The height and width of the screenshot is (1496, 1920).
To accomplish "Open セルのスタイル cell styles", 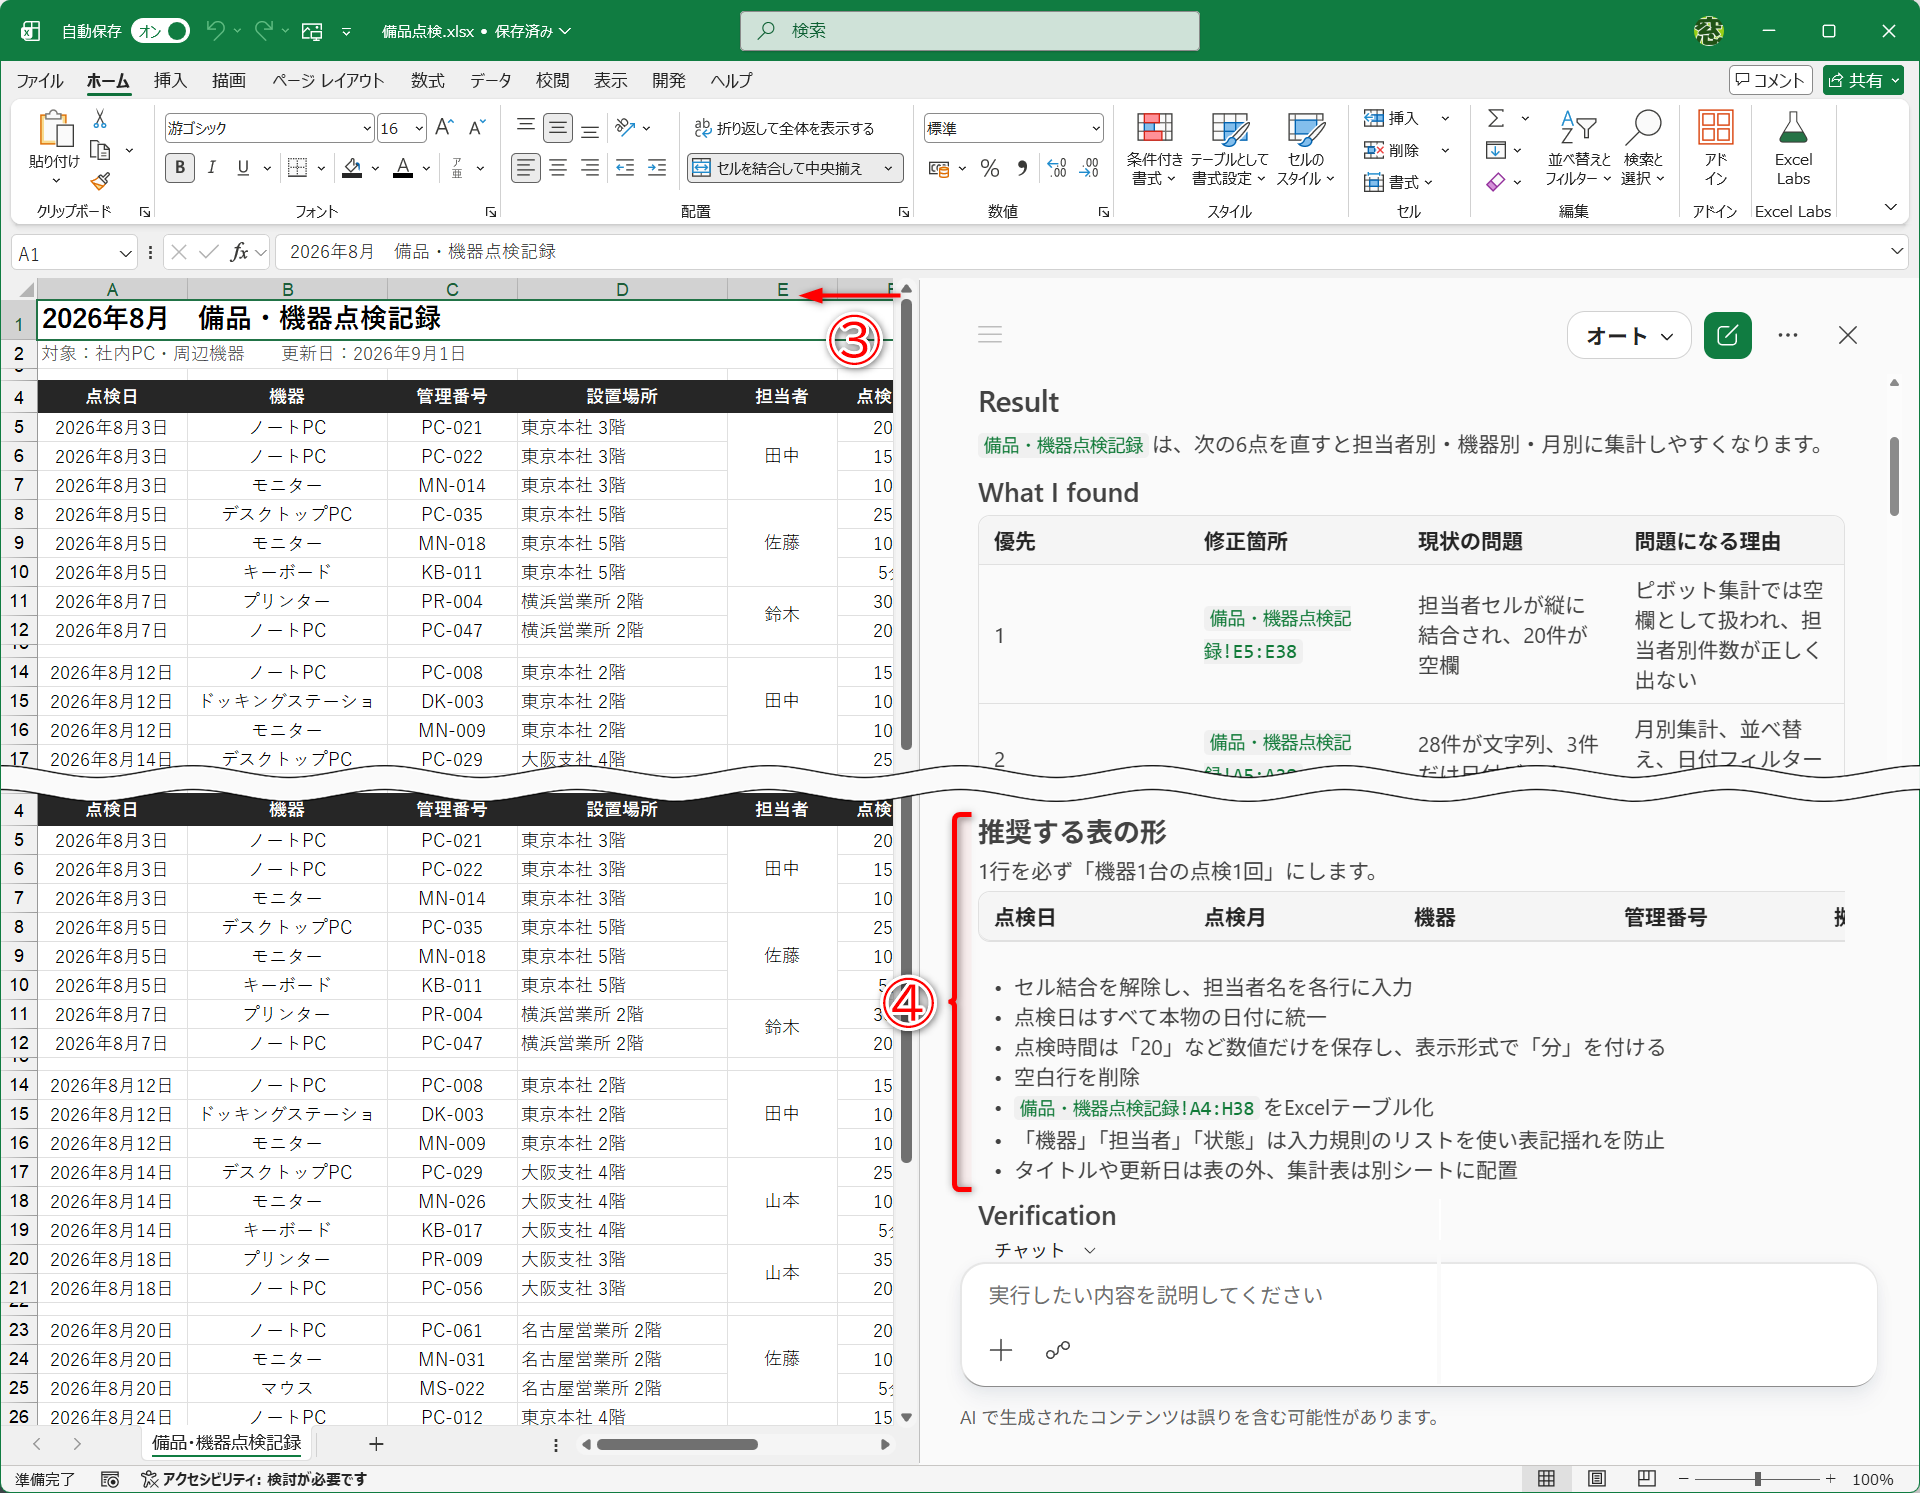I will click(1305, 149).
